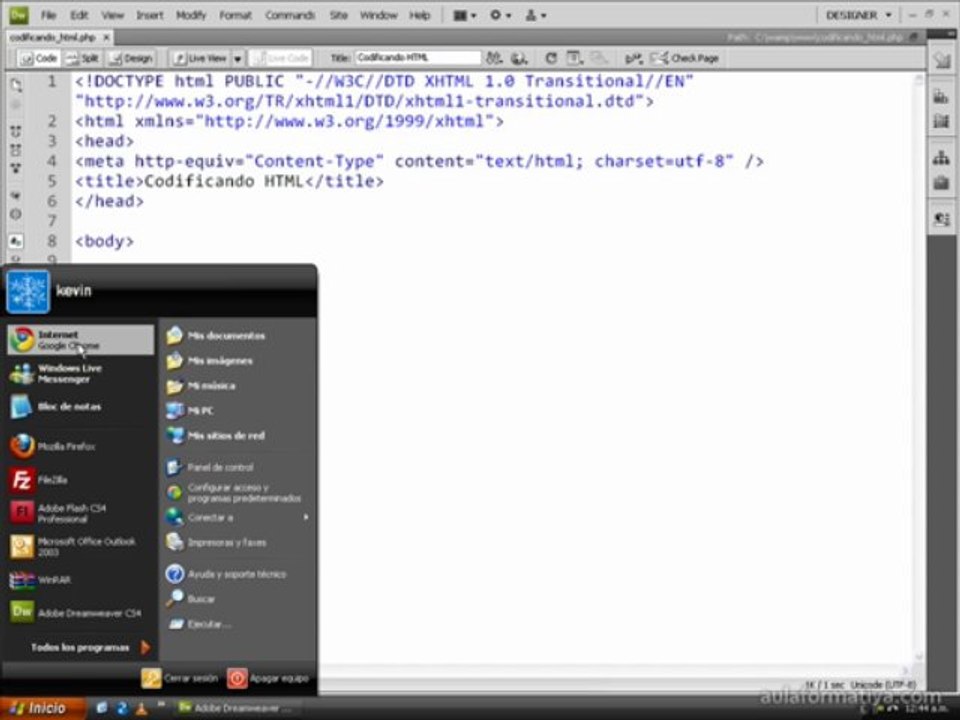Screen dimensions: 960x720
Task: Open Extend Dreamweaver gear dropdown
Action: [500, 15]
